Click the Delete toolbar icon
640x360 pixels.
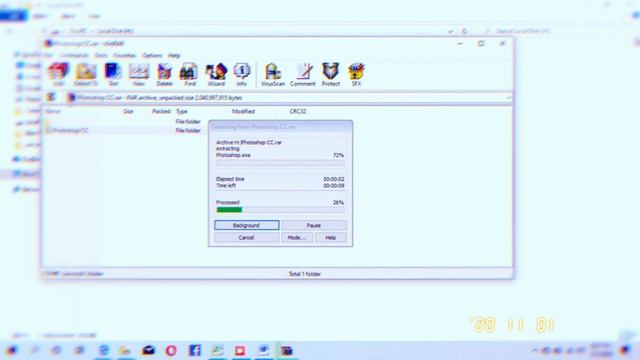tap(164, 74)
